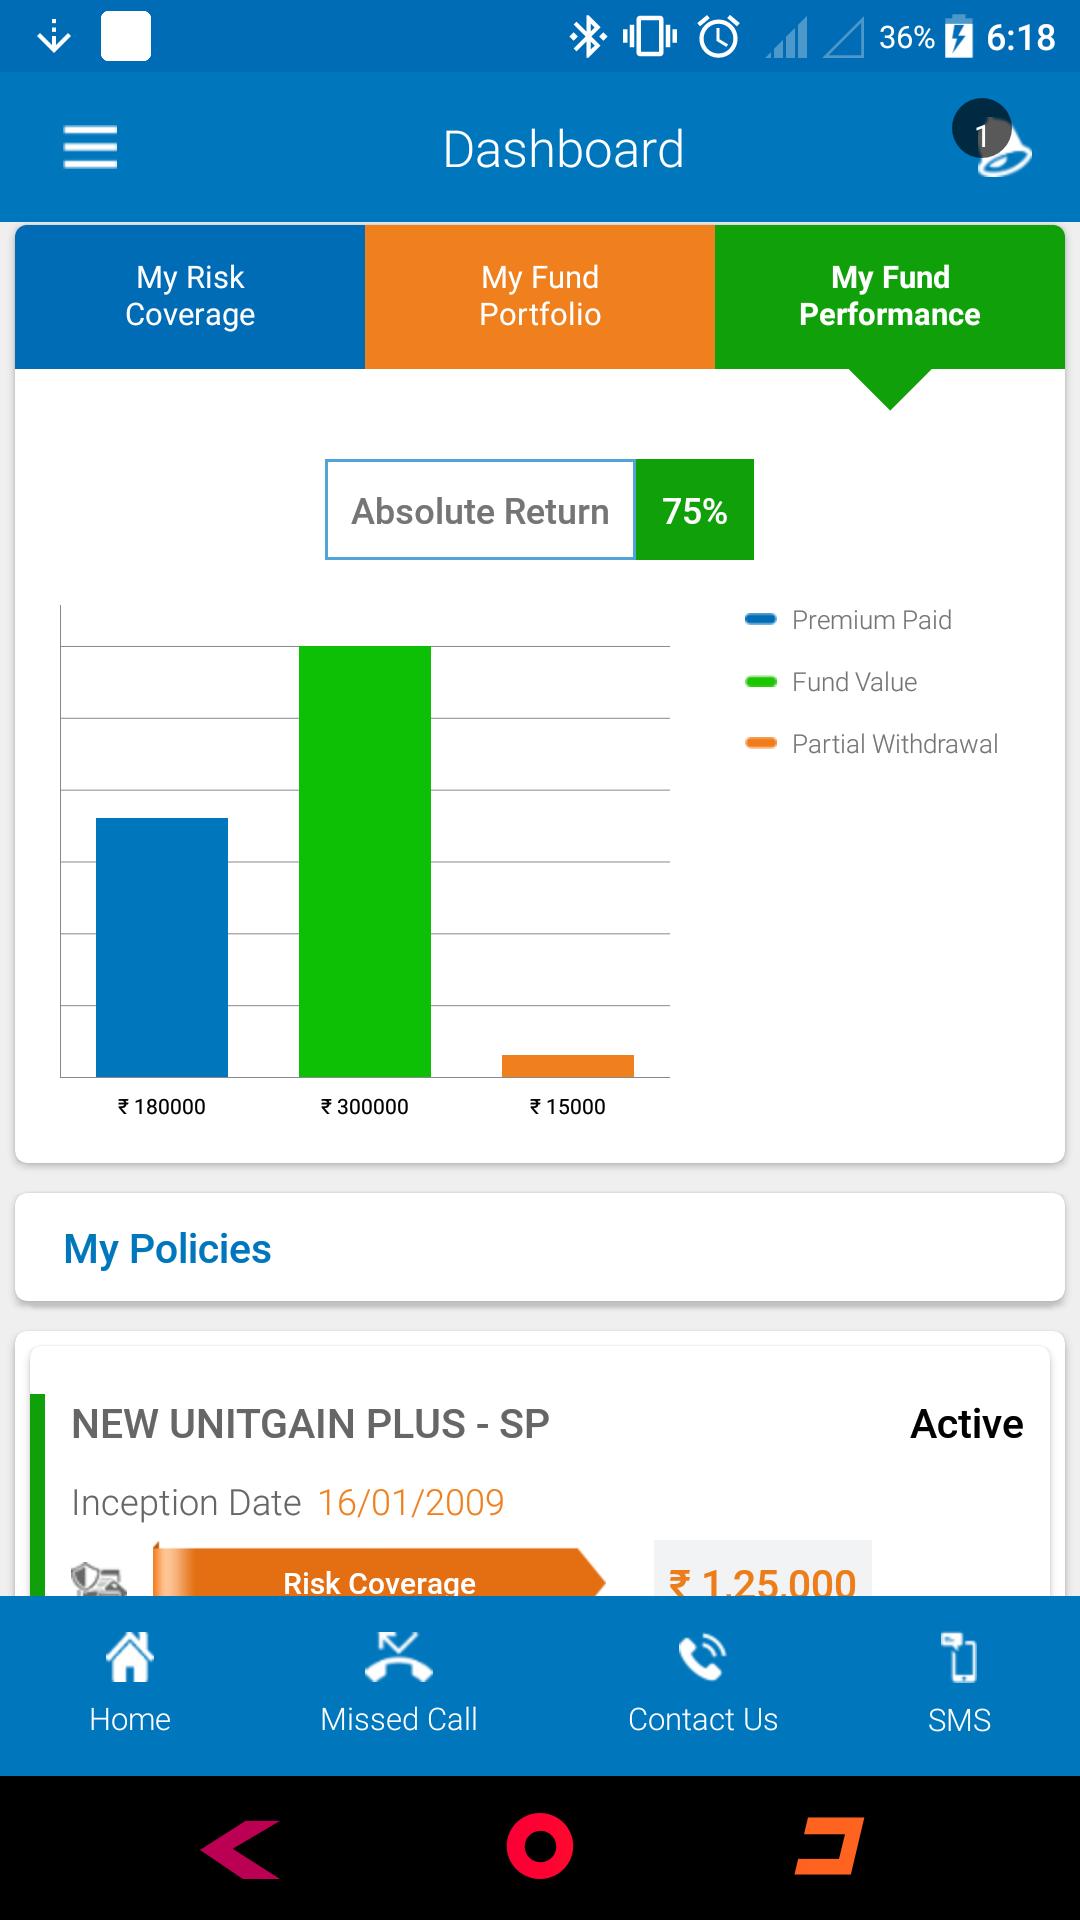Screen dimensions: 1080x1920
Task: Tap the SMS phone icon
Action: click(959, 1659)
